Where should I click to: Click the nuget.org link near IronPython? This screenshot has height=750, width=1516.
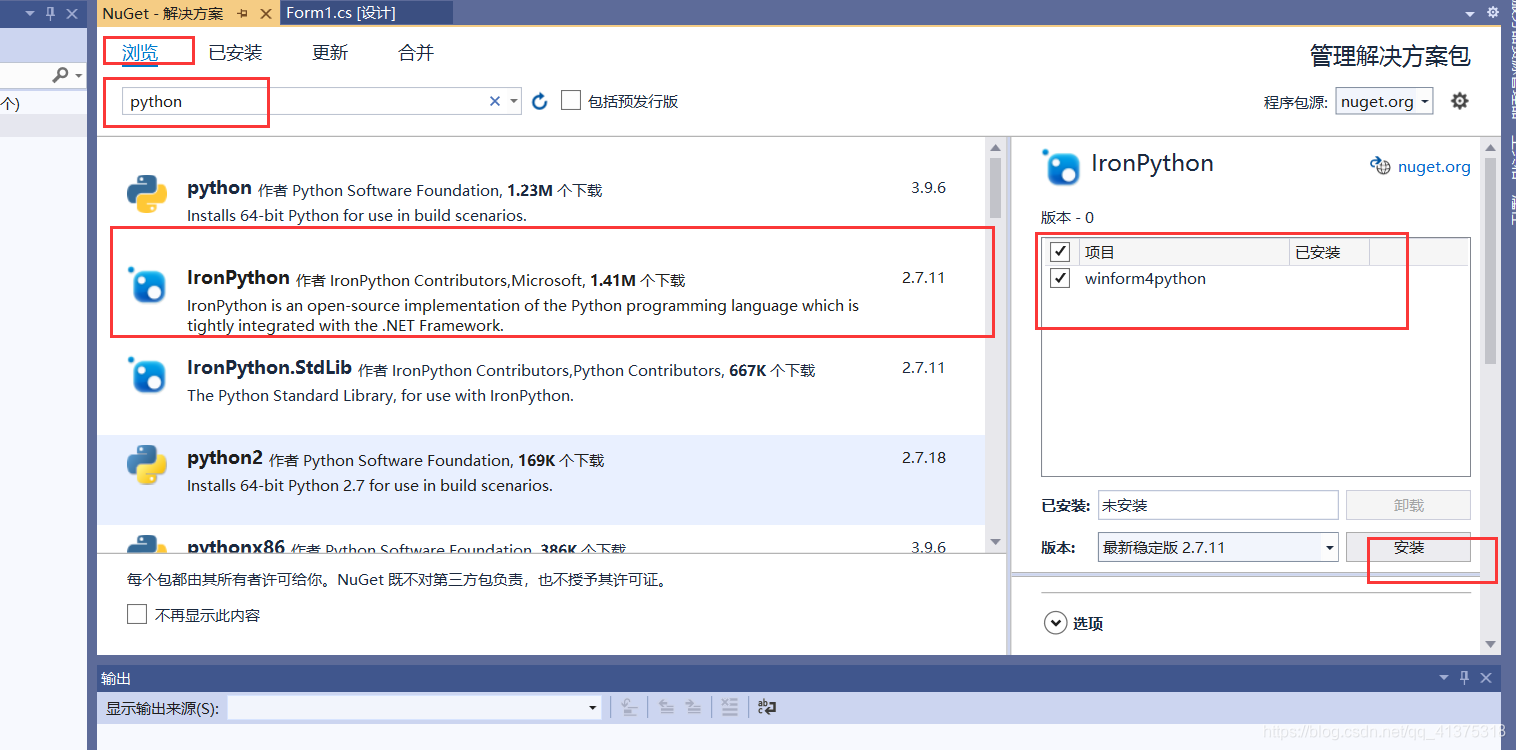pos(1434,166)
